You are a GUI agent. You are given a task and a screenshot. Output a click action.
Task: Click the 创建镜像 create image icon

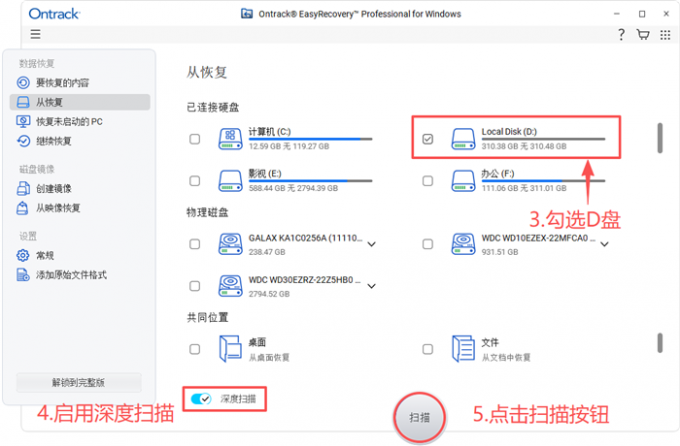[x=23, y=188]
